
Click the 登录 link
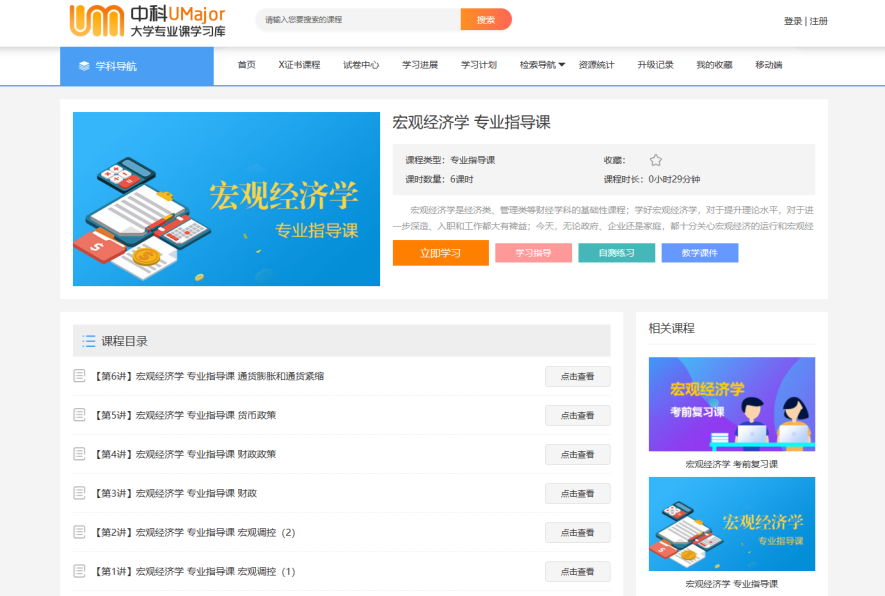[x=792, y=21]
